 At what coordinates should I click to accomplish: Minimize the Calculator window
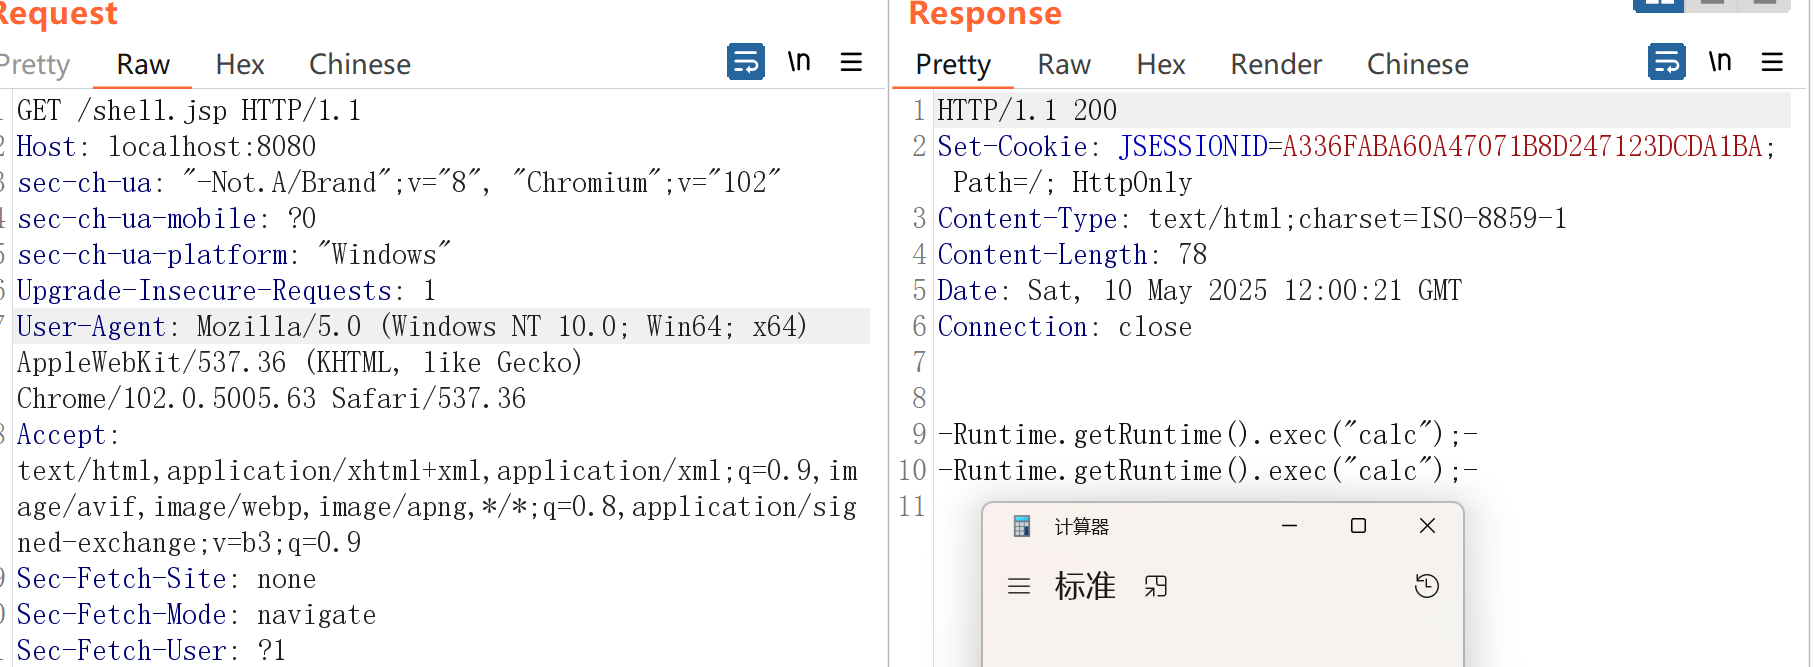click(1290, 526)
